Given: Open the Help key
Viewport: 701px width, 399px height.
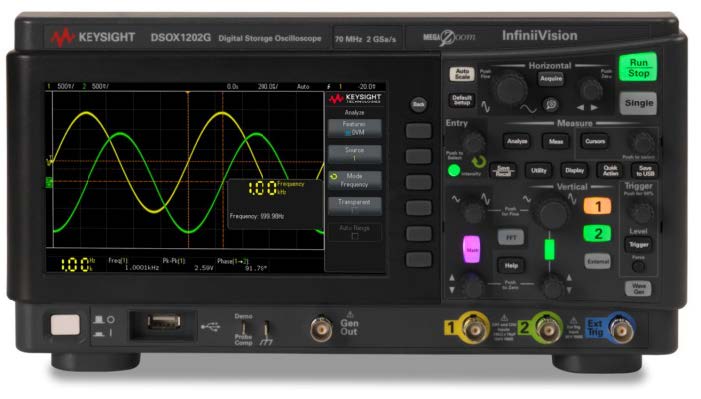Looking at the screenshot, I should 511,266.
